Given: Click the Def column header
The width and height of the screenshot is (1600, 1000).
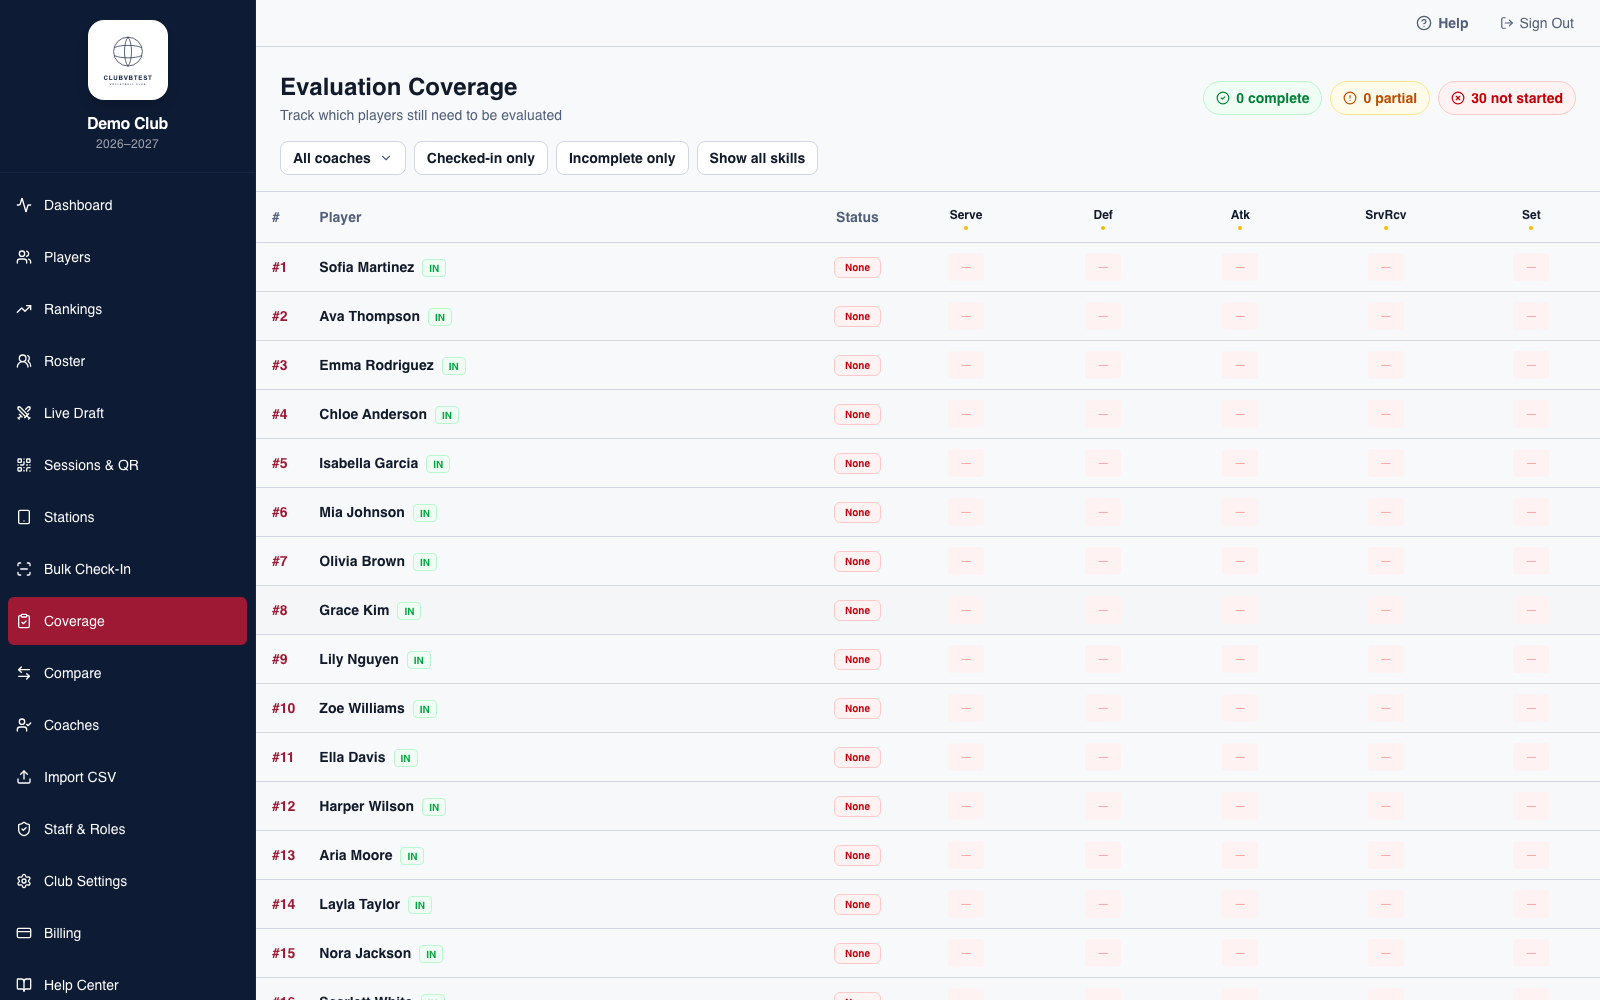Looking at the screenshot, I should click(x=1103, y=215).
